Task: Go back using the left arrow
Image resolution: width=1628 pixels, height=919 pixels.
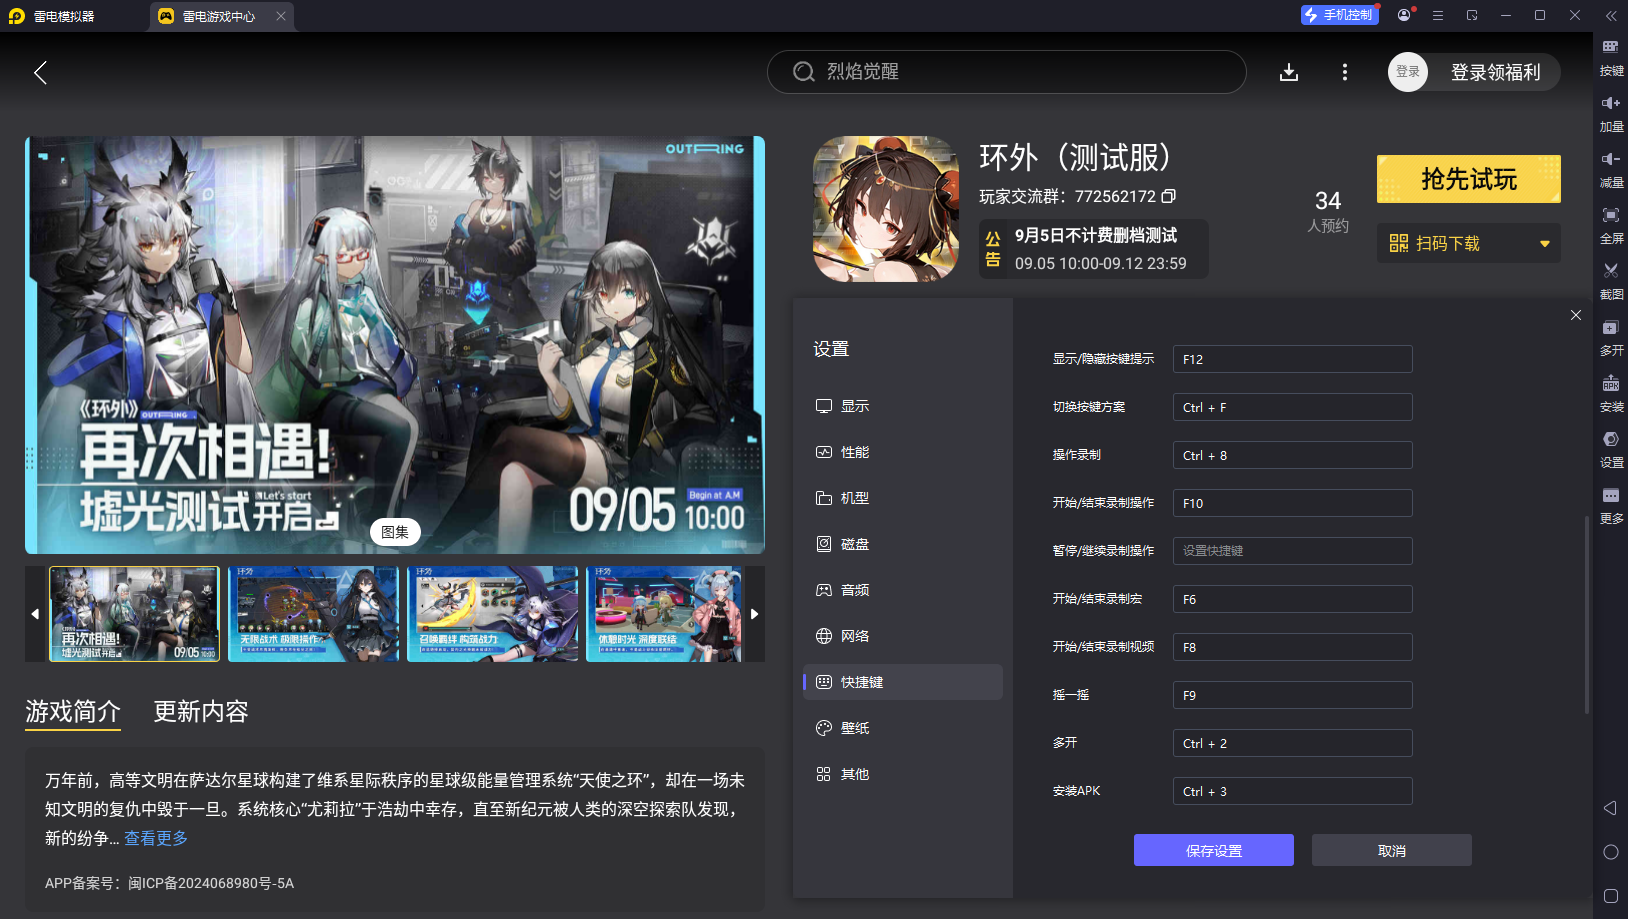Action: tap(40, 72)
